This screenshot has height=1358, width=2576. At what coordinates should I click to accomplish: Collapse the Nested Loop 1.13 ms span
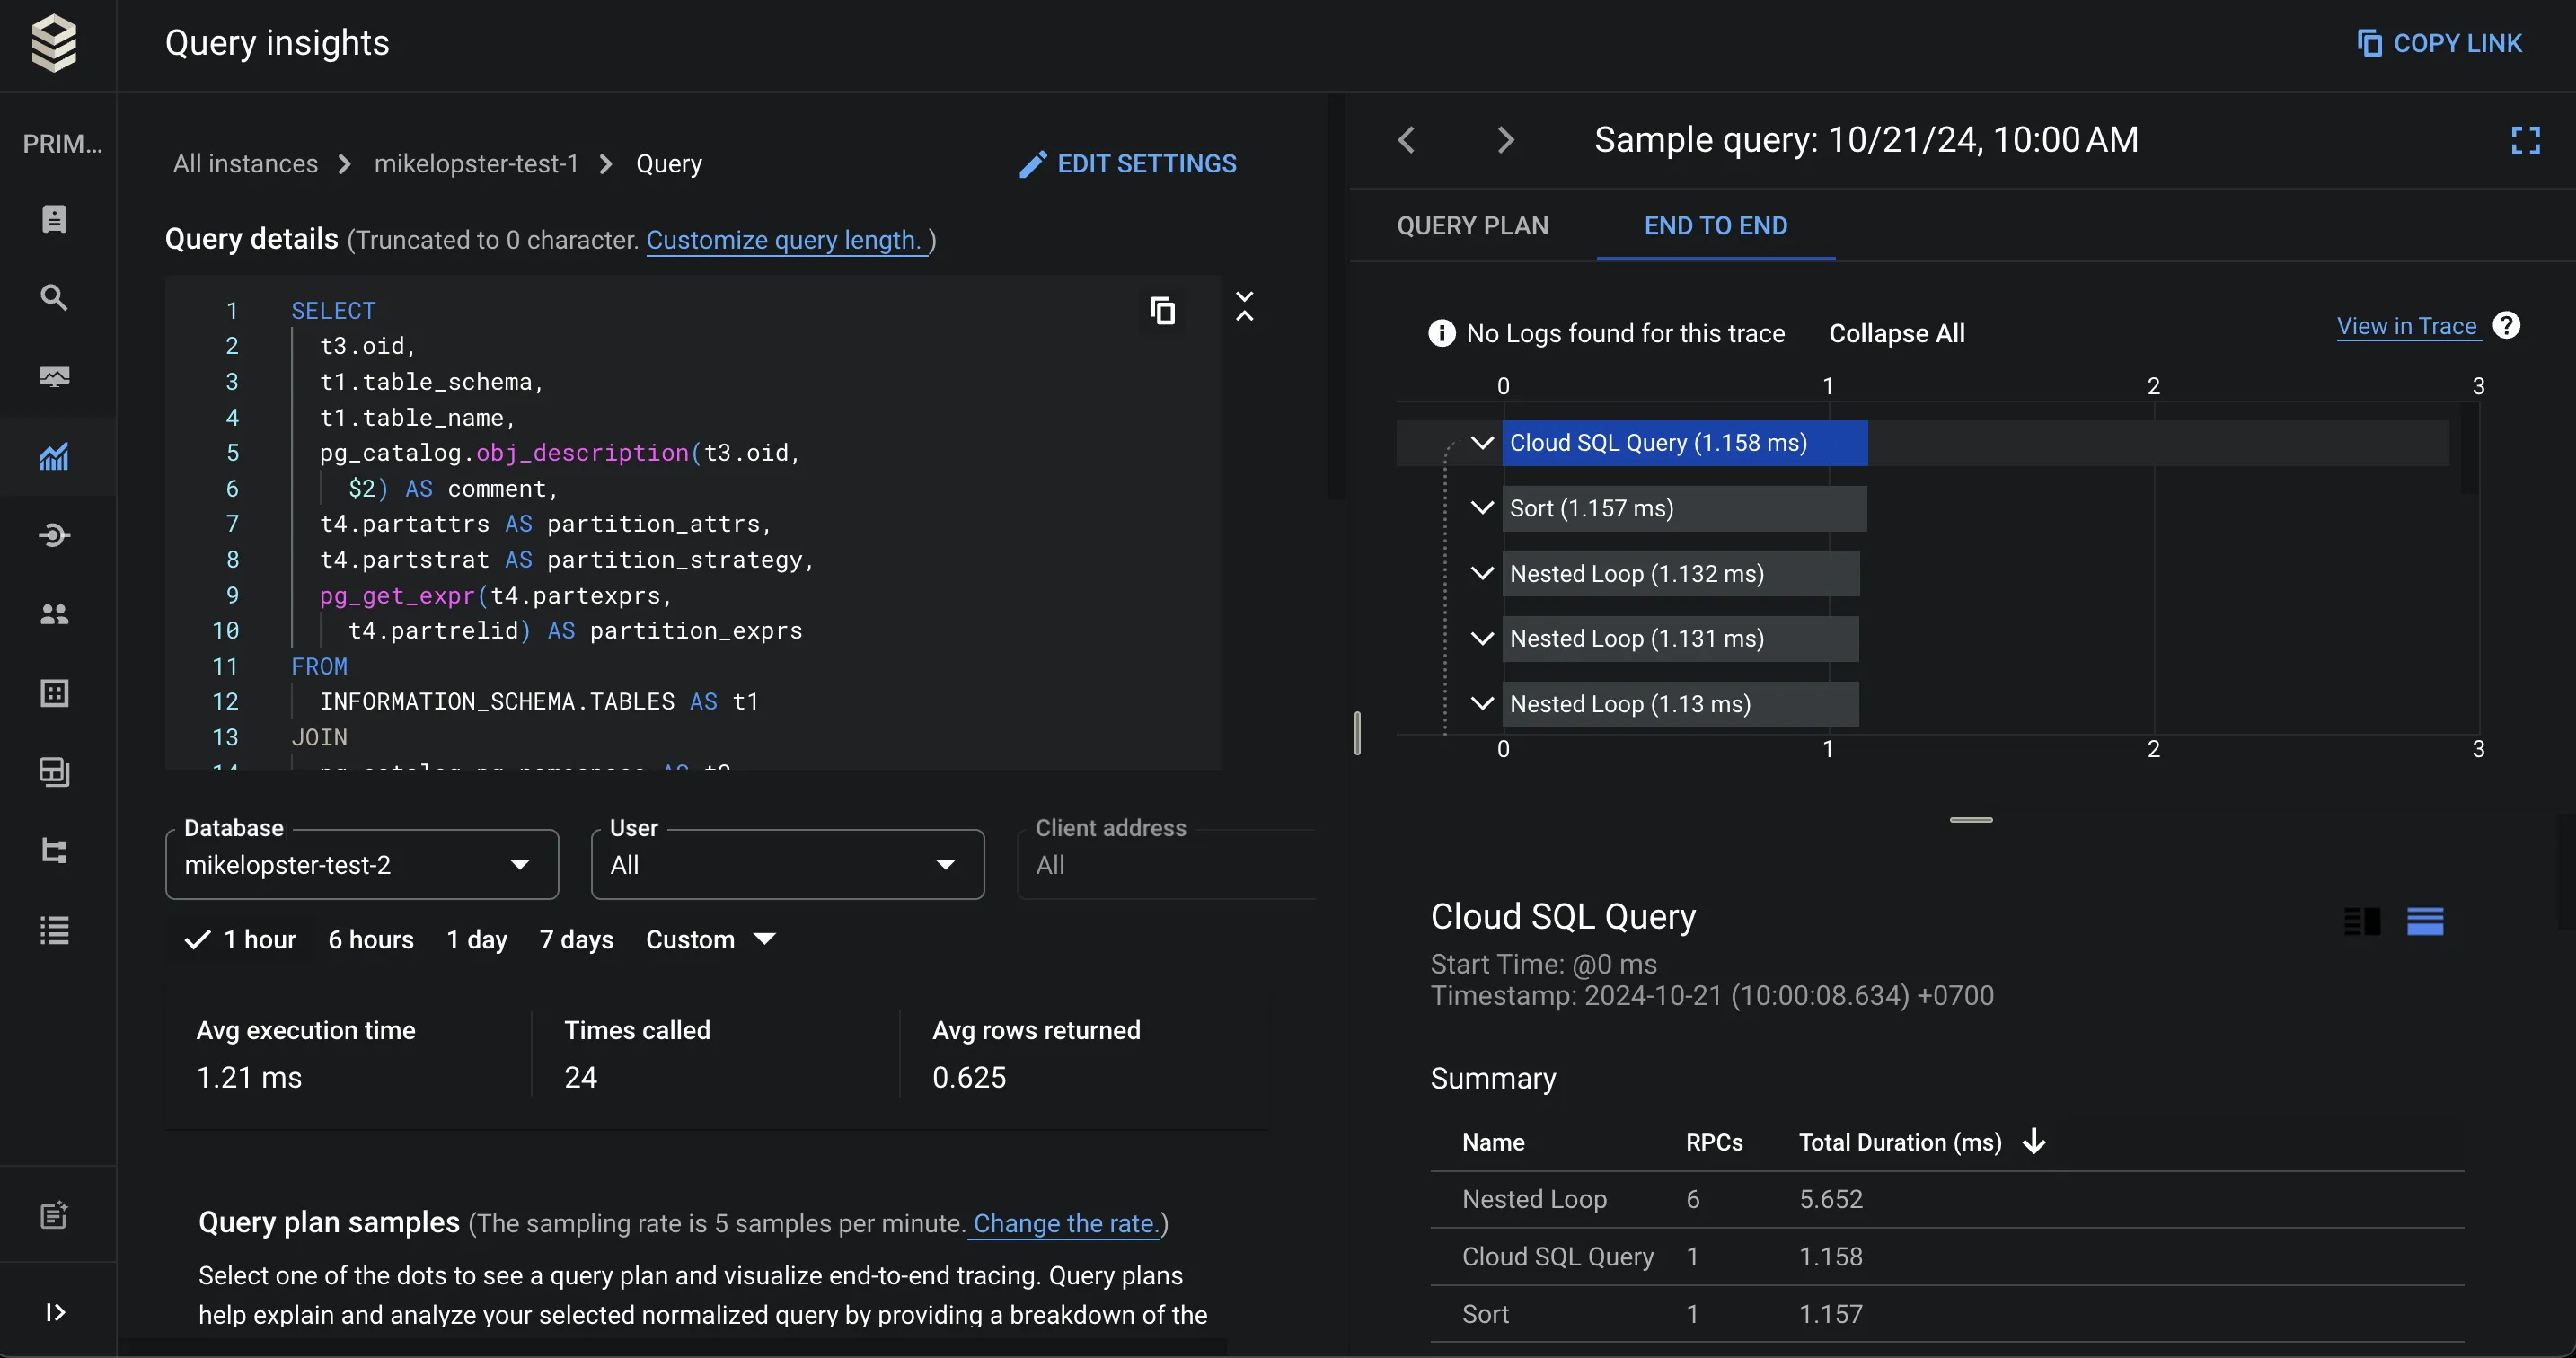pyautogui.click(x=1482, y=703)
